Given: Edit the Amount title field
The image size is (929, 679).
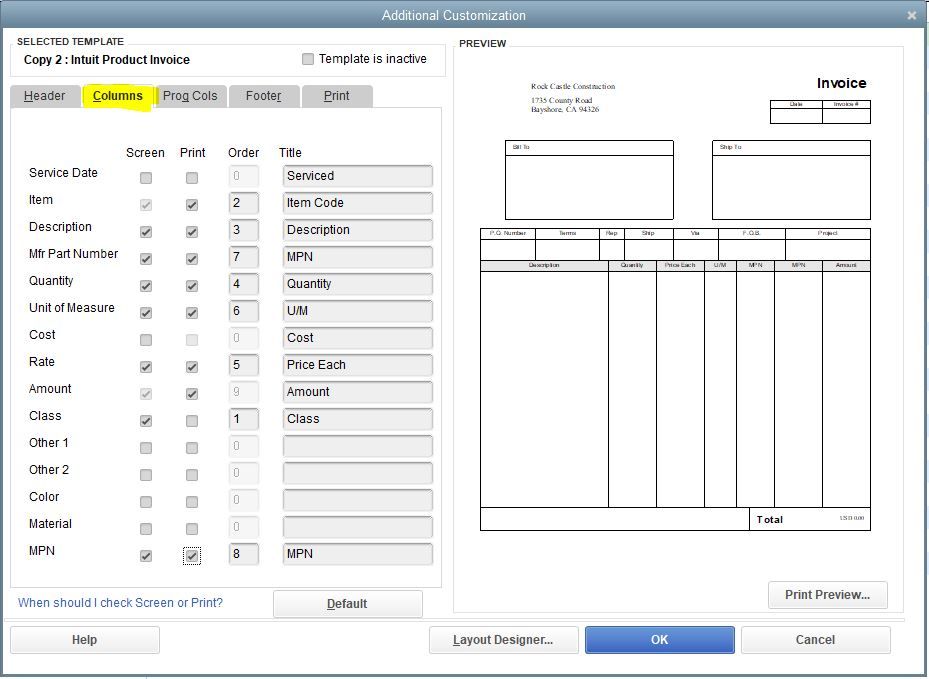Looking at the screenshot, I should click(x=358, y=392).
